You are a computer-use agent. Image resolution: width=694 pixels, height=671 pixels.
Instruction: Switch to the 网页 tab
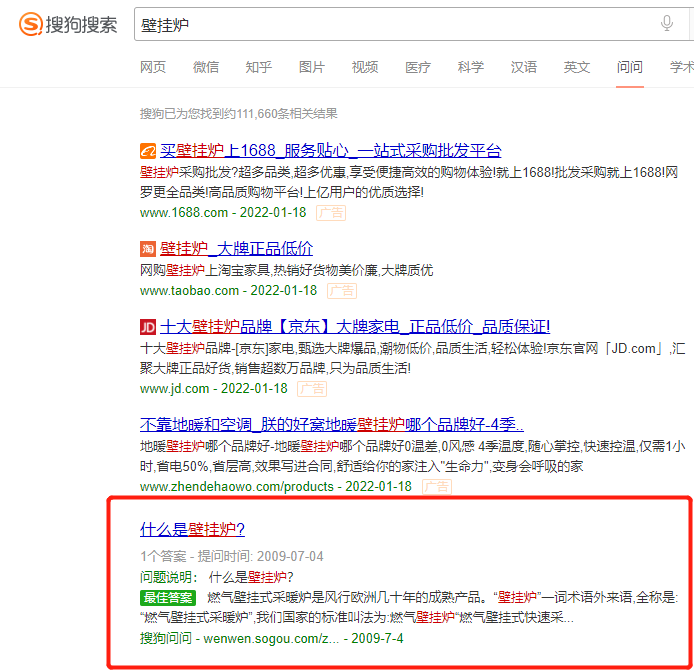tap(153, 67)
